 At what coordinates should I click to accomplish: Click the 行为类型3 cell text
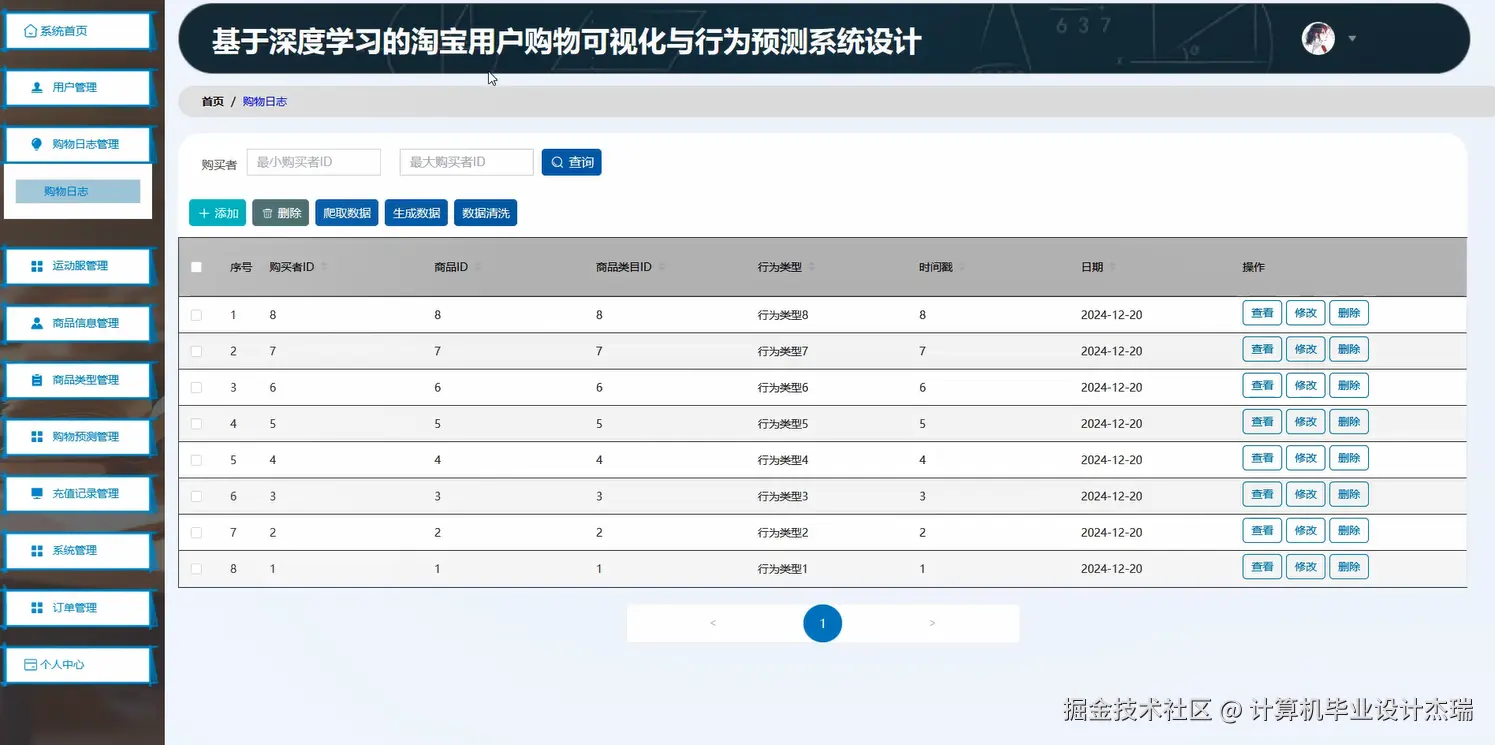click(783, 496)
